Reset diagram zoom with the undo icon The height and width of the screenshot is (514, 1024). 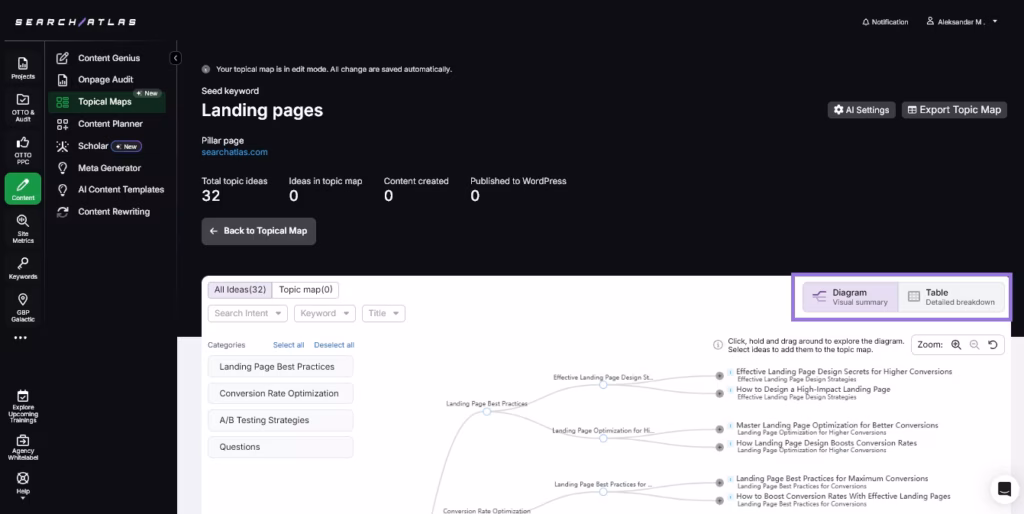992,345
